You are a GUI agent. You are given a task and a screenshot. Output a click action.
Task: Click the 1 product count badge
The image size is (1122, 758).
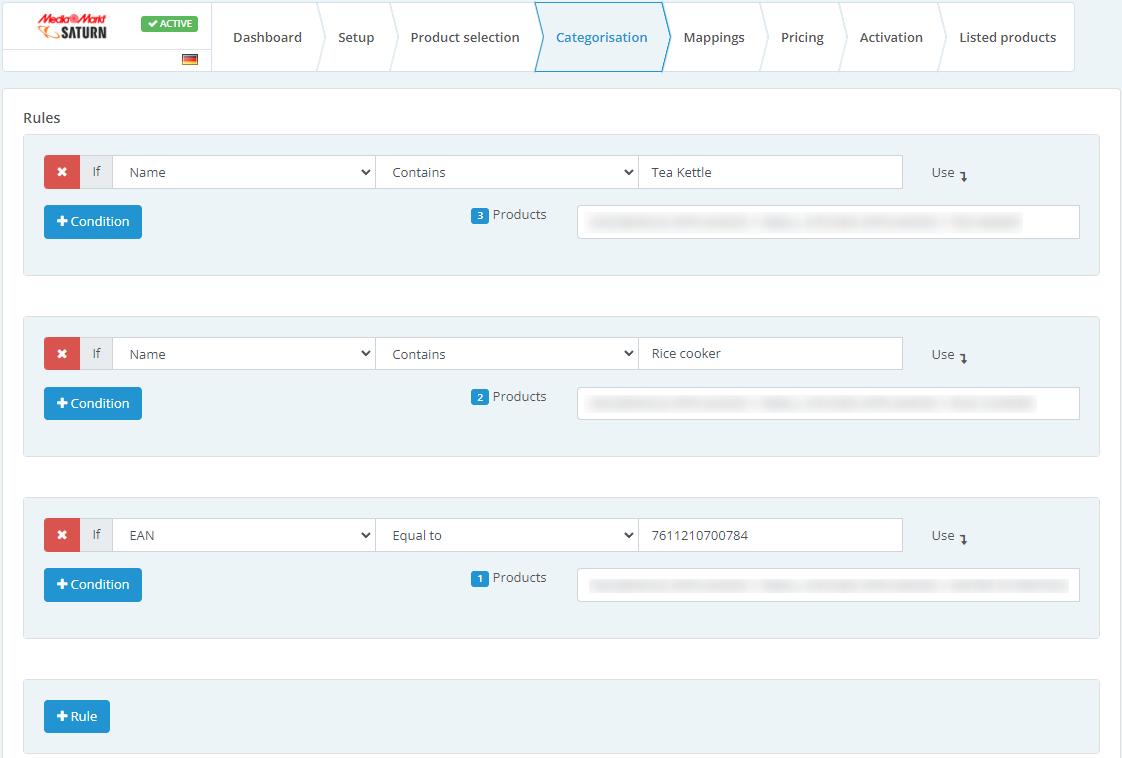click(479, 578)
